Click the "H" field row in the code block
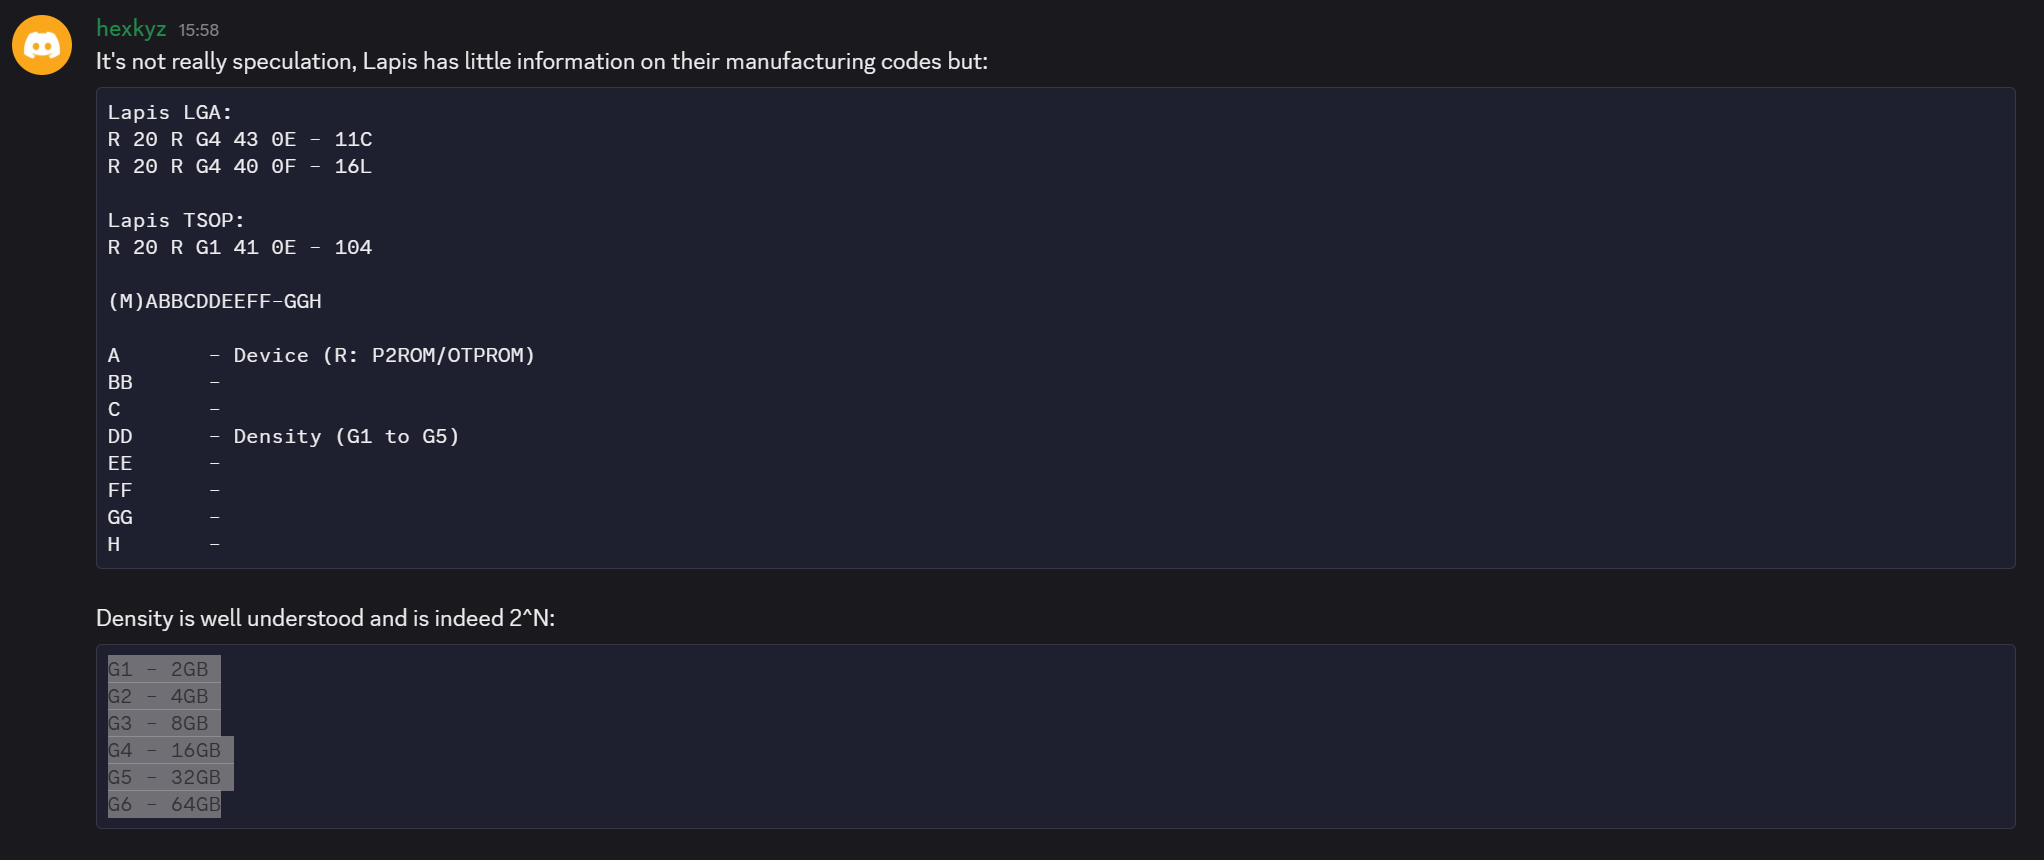The image size is (2044, 860). click(x=114, y=545)
